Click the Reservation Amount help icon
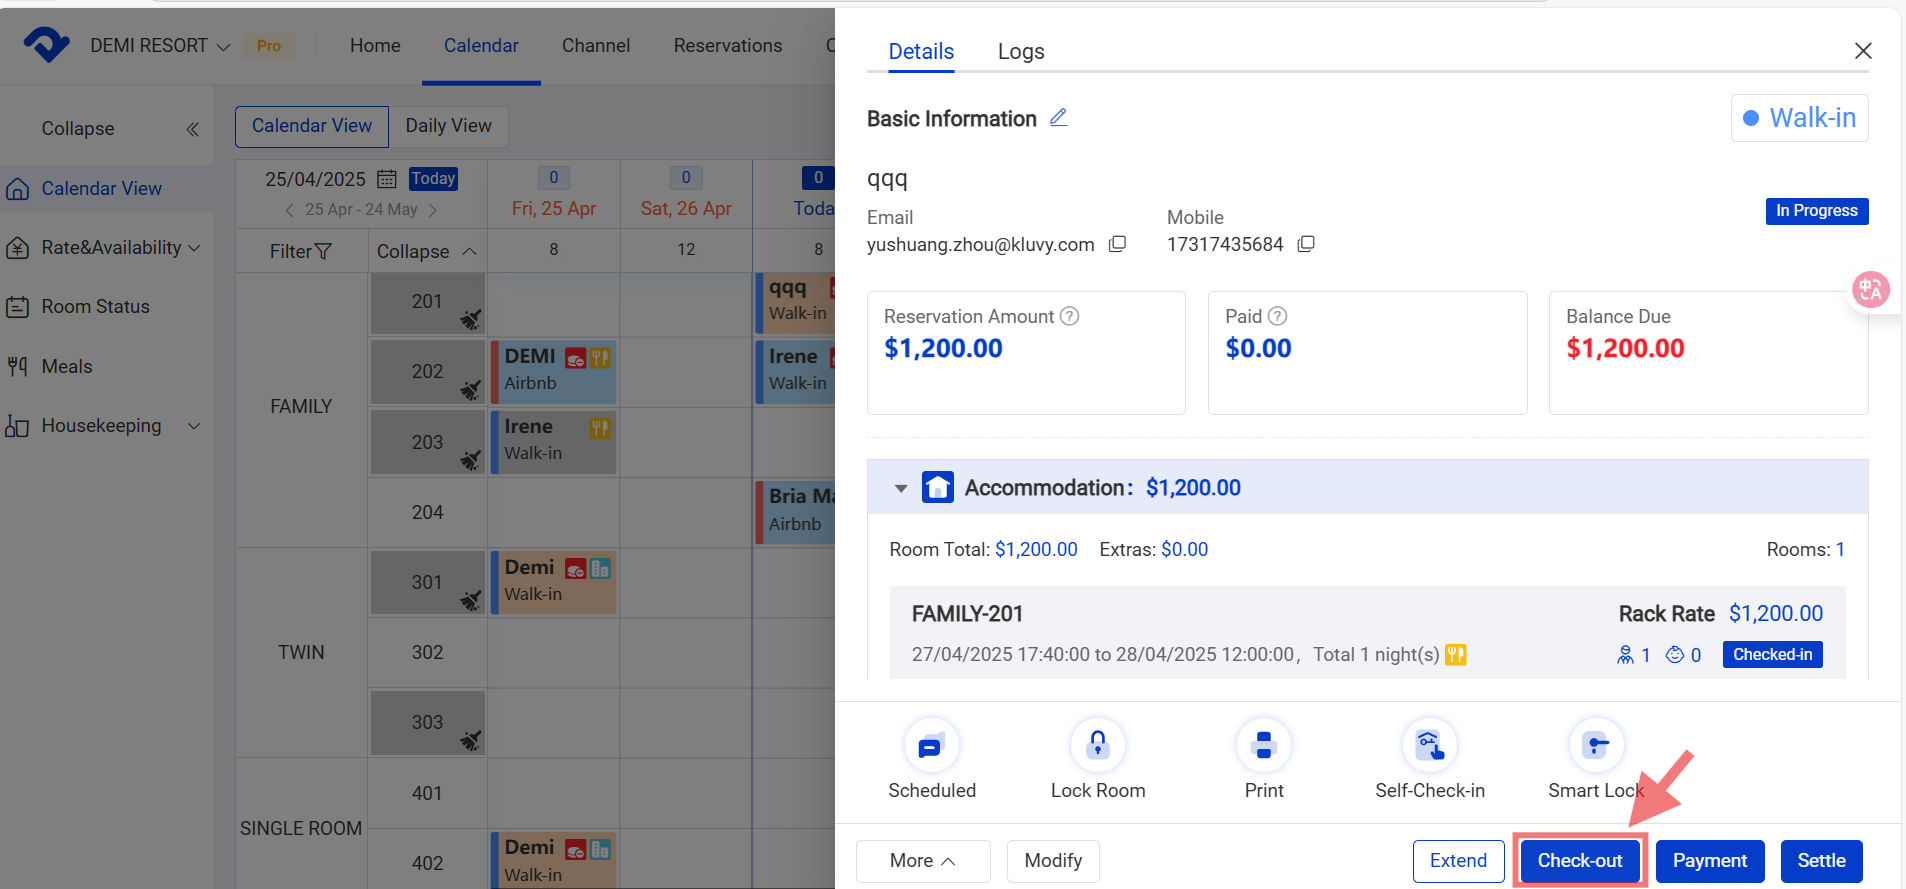 [x=1069, y=316]
